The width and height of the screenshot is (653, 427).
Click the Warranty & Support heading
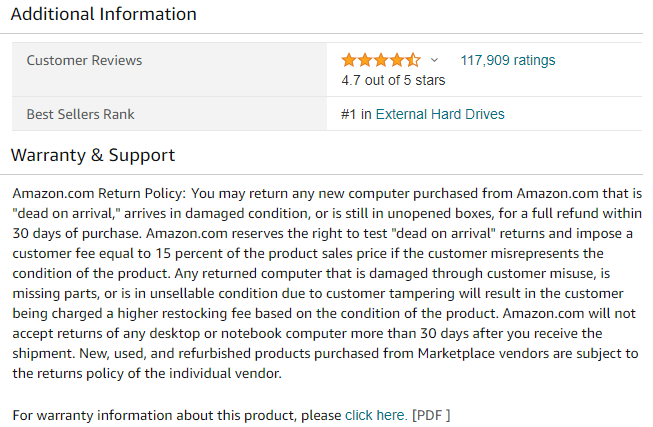92,155
